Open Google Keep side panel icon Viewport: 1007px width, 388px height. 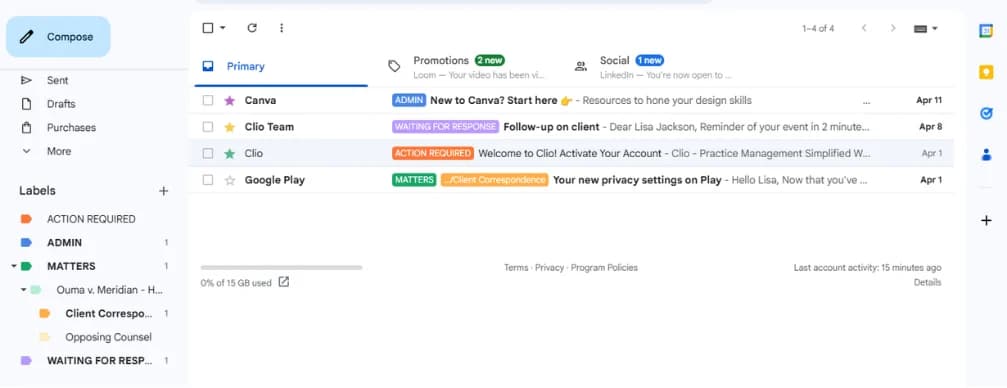pos(986,73)
